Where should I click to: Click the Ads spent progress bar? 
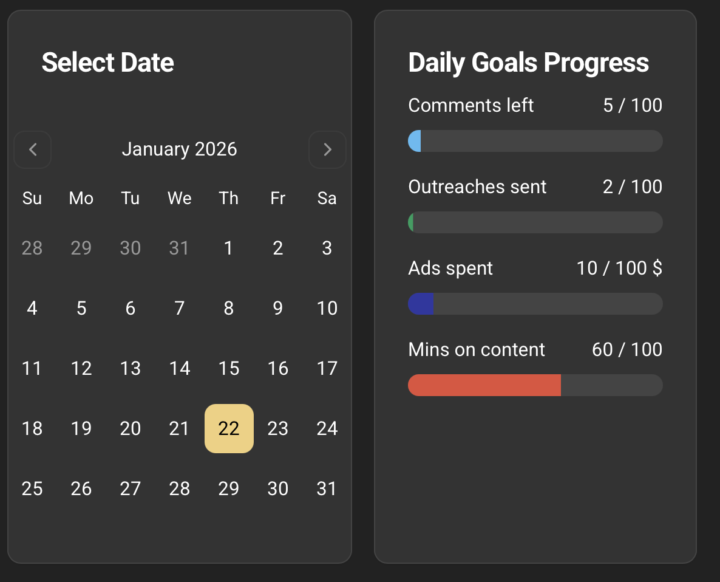tap(535, 304)
